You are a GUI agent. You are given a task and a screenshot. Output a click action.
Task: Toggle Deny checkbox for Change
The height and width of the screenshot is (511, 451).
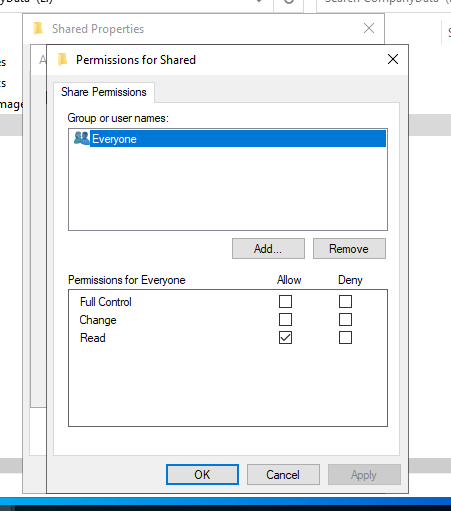coord(345,319)
